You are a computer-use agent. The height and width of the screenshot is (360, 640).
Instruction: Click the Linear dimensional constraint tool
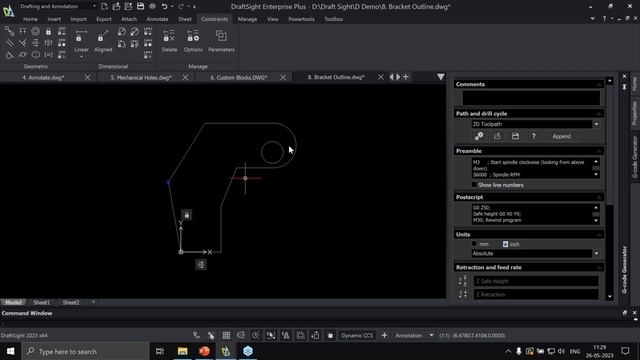(81, 40)
